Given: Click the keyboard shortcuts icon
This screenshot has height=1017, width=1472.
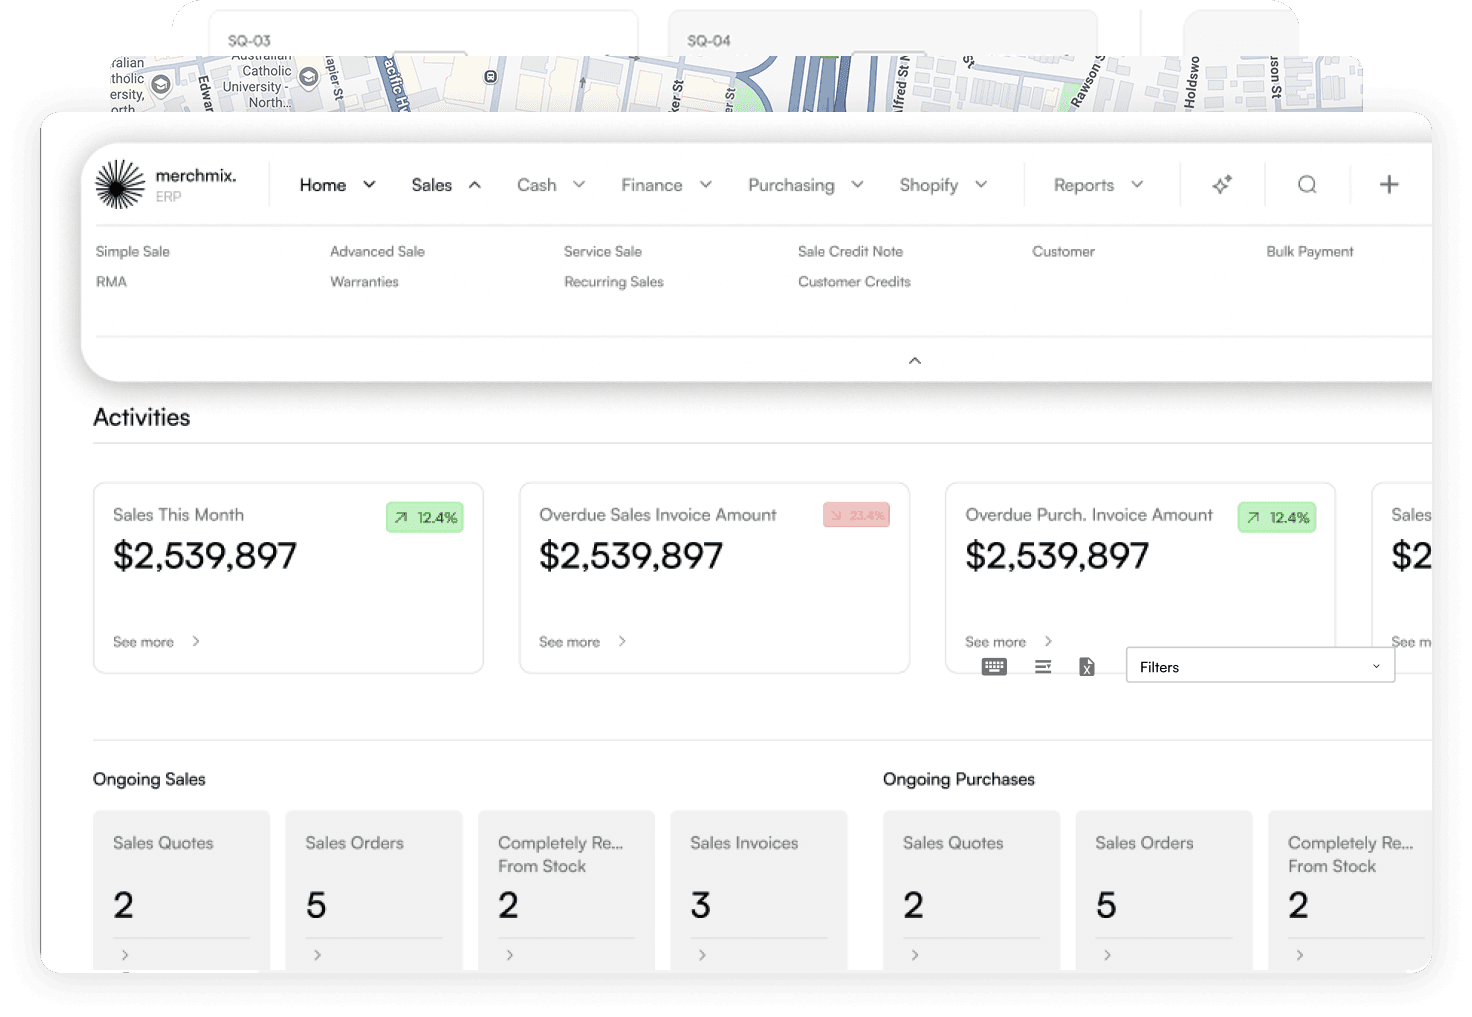Looking at the screenshot, I should tap(994, 667).
